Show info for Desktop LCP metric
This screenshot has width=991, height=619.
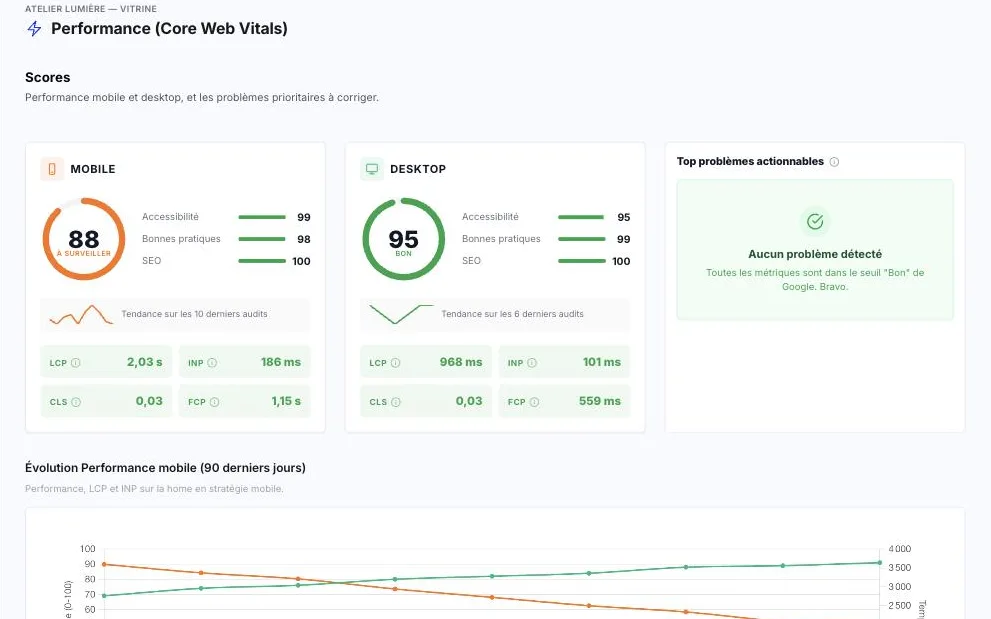(x=396, y=363)
